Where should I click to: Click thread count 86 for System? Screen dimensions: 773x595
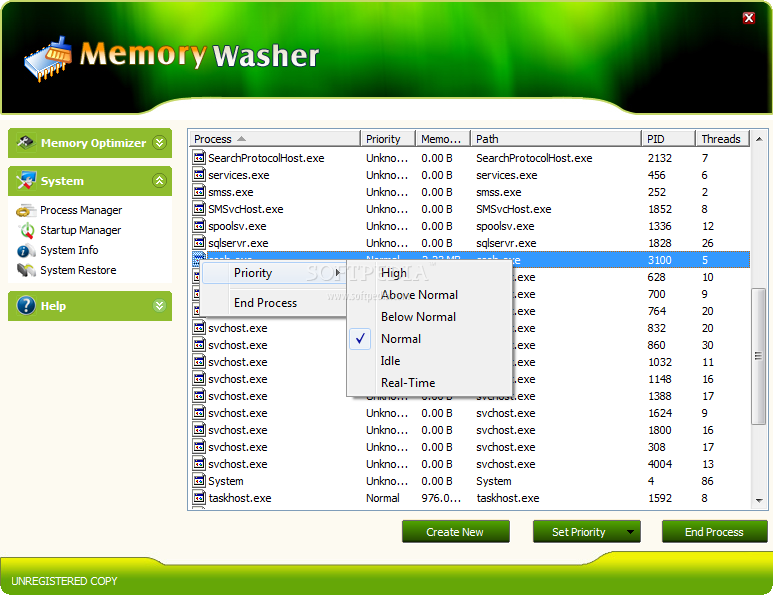point(707,481)
